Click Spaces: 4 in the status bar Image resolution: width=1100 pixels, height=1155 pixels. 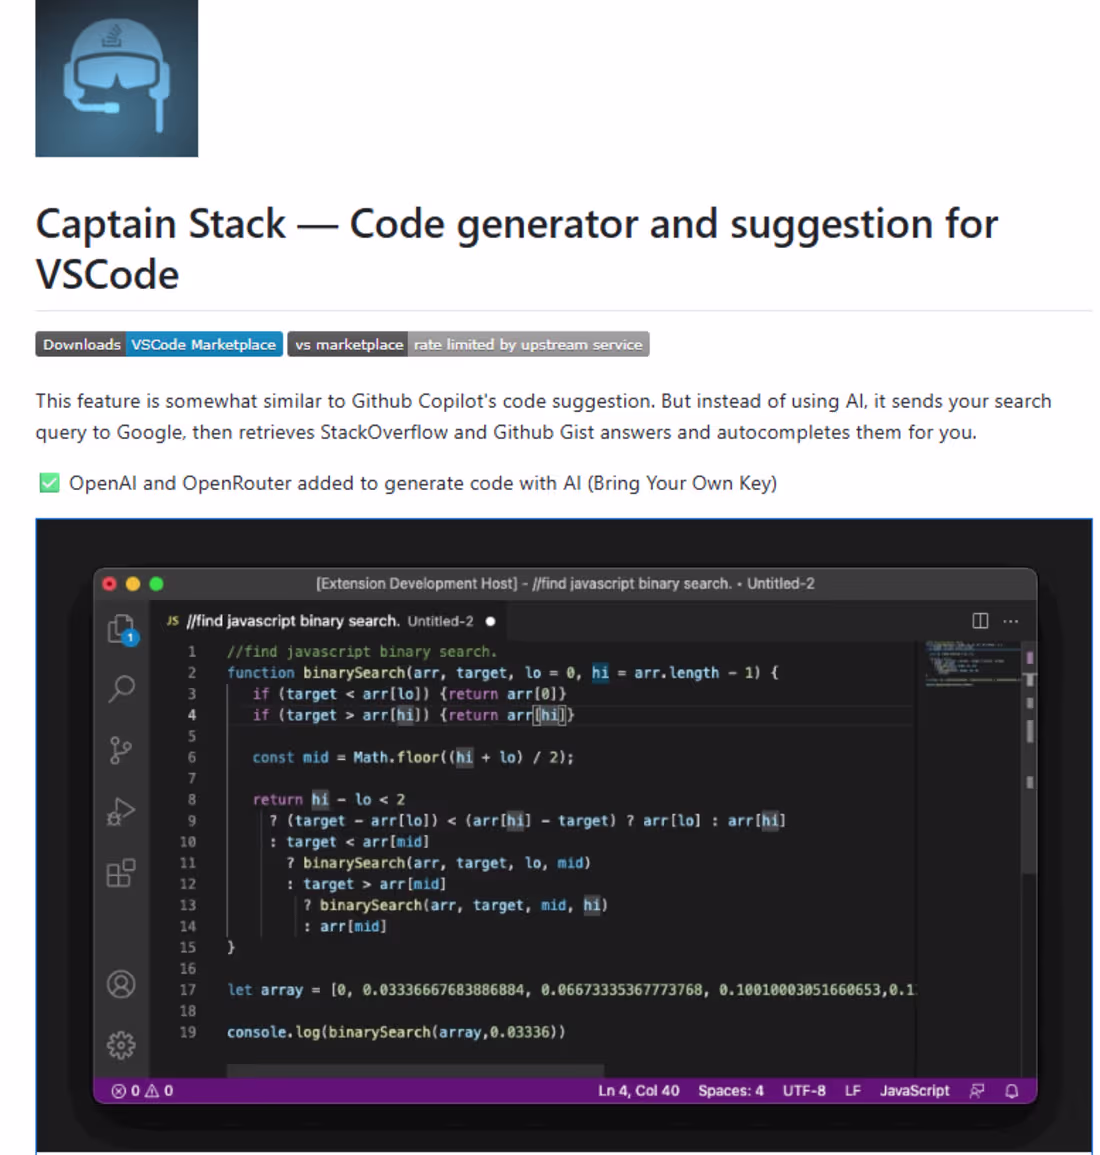tap(731, 1091)
